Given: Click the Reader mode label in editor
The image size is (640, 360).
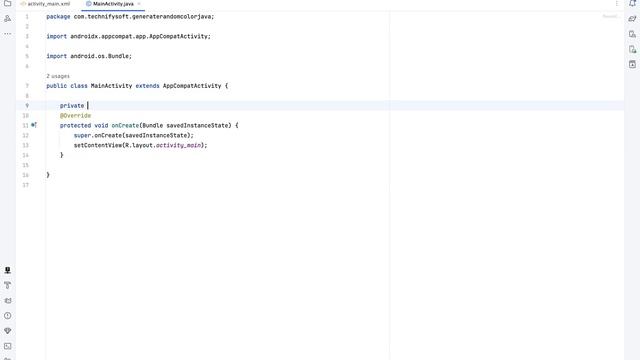Looking at the screenshot, I should [x=611, y=17].
